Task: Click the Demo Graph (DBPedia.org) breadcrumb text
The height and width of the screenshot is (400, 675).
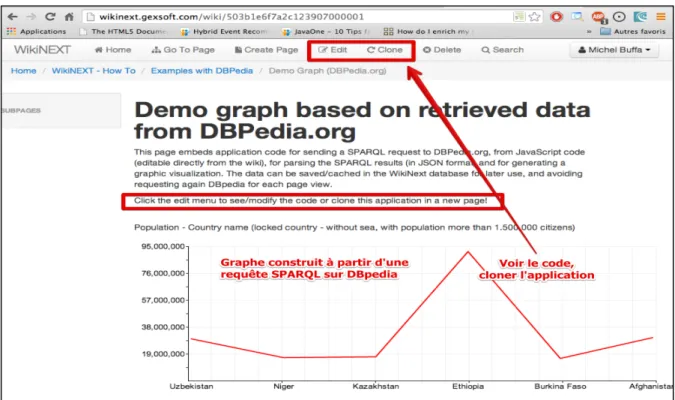Action: pyautogui.click(x=328, y=71)
